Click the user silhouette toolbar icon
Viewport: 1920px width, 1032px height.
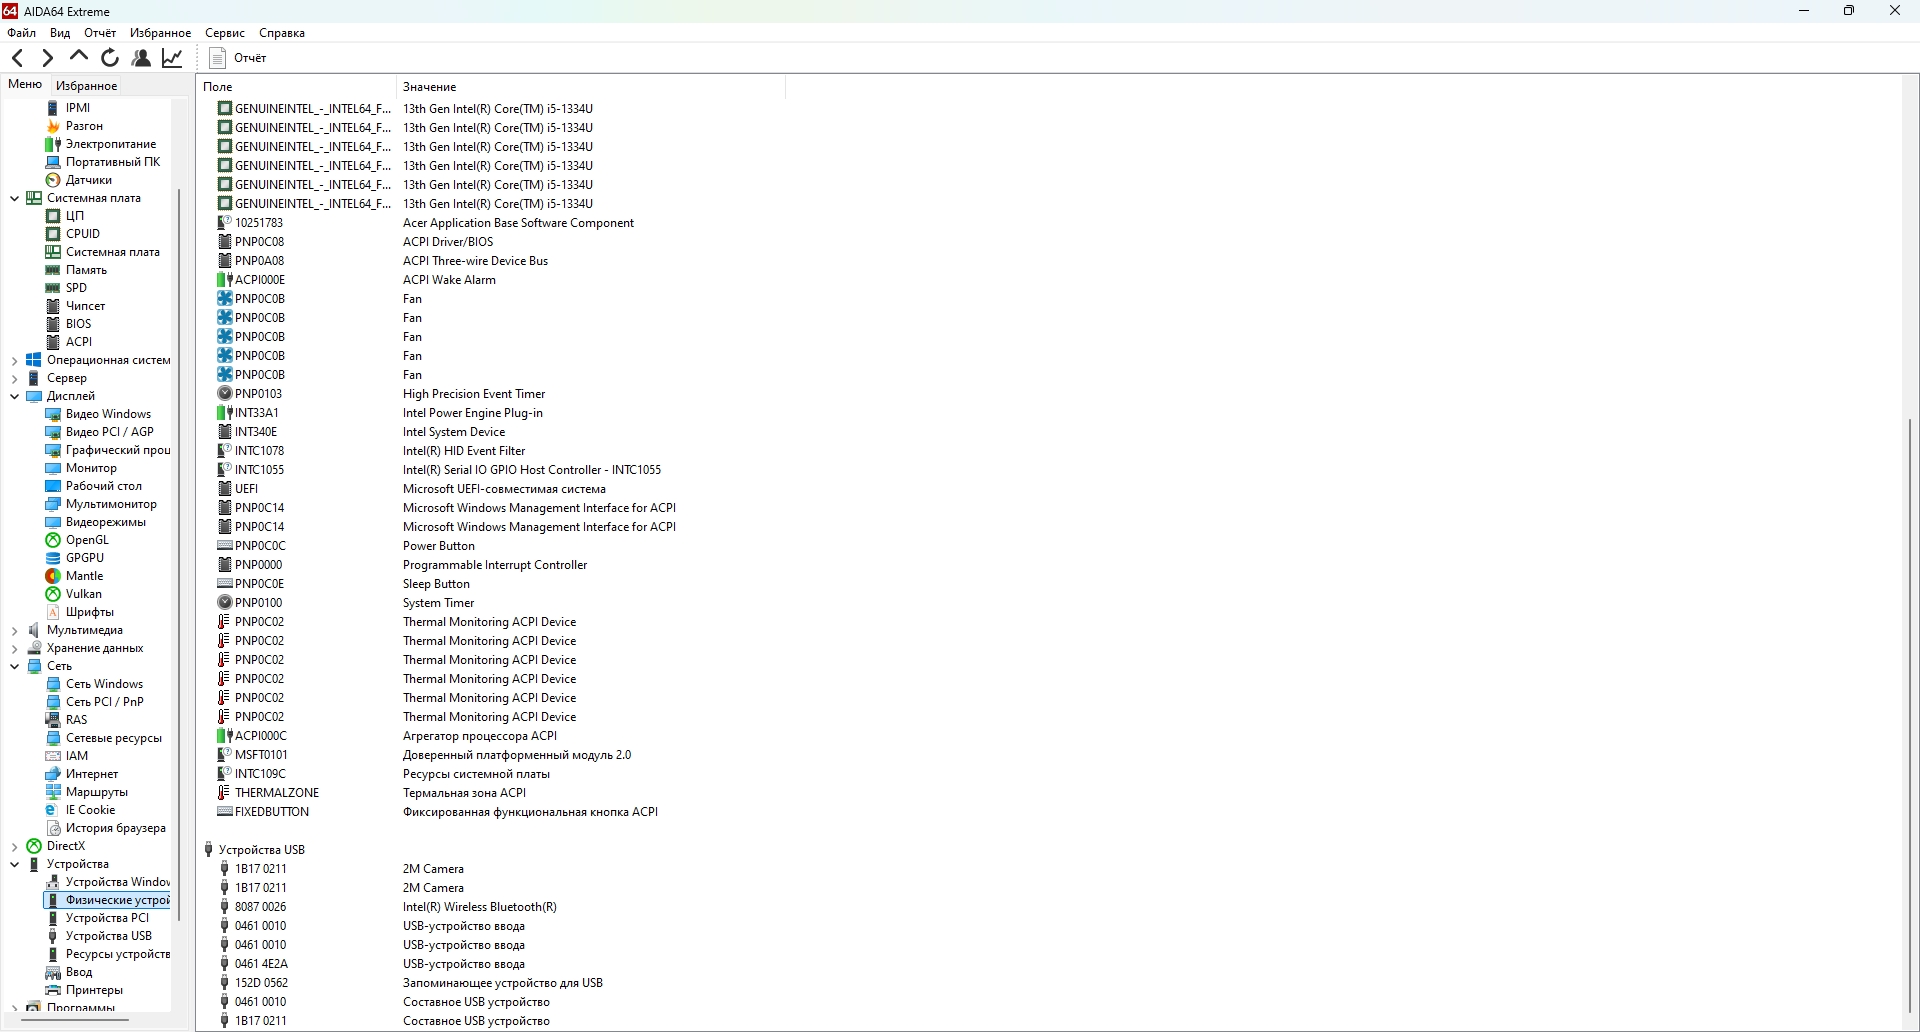141,58
